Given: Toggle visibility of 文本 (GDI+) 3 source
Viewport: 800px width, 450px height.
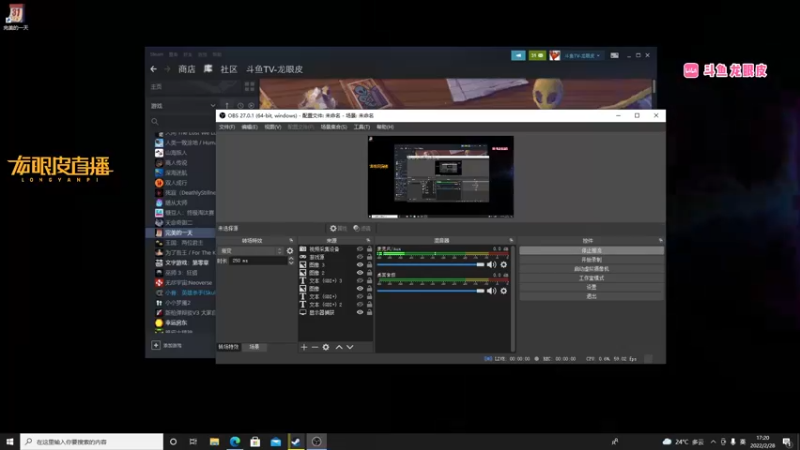Looking at the screenshot, I should pyautogui.click(x=360, y=281).
